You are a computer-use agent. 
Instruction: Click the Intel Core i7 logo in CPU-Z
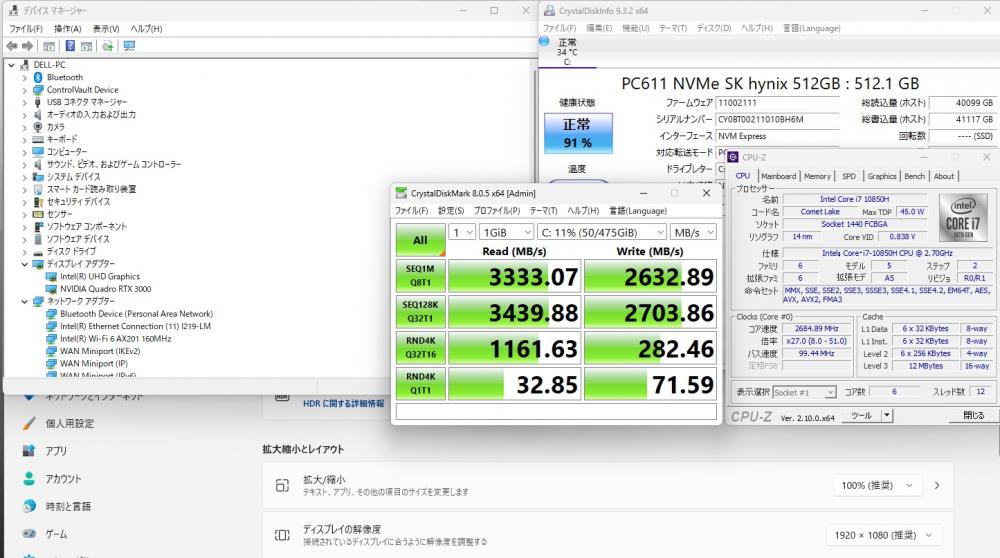[963, 217]
